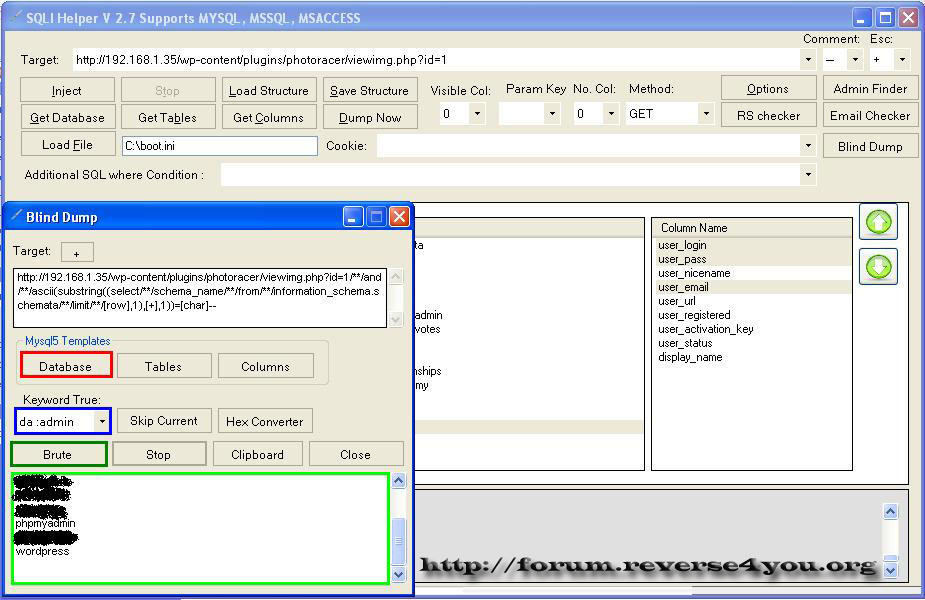Open the No. Col dropdown
This screenshot has width=925, height=600.
pos(611,113)
